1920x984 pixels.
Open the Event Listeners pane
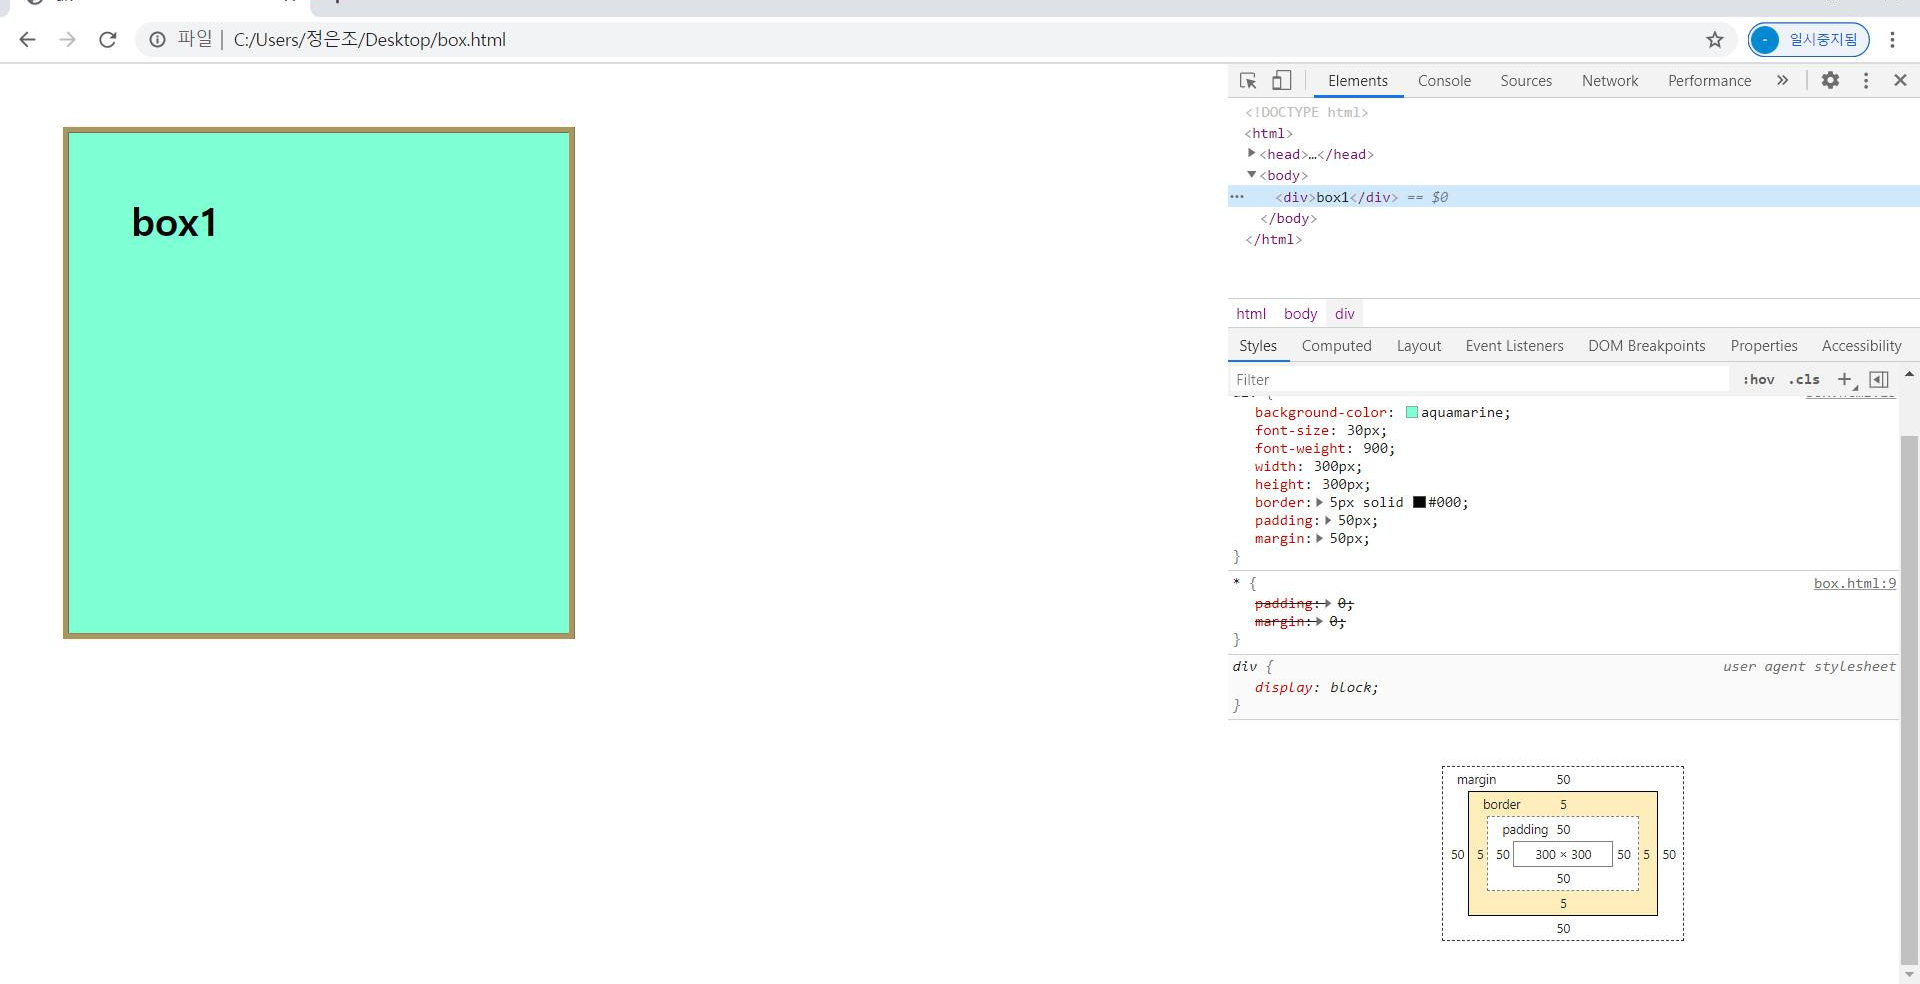point(1514,346)
